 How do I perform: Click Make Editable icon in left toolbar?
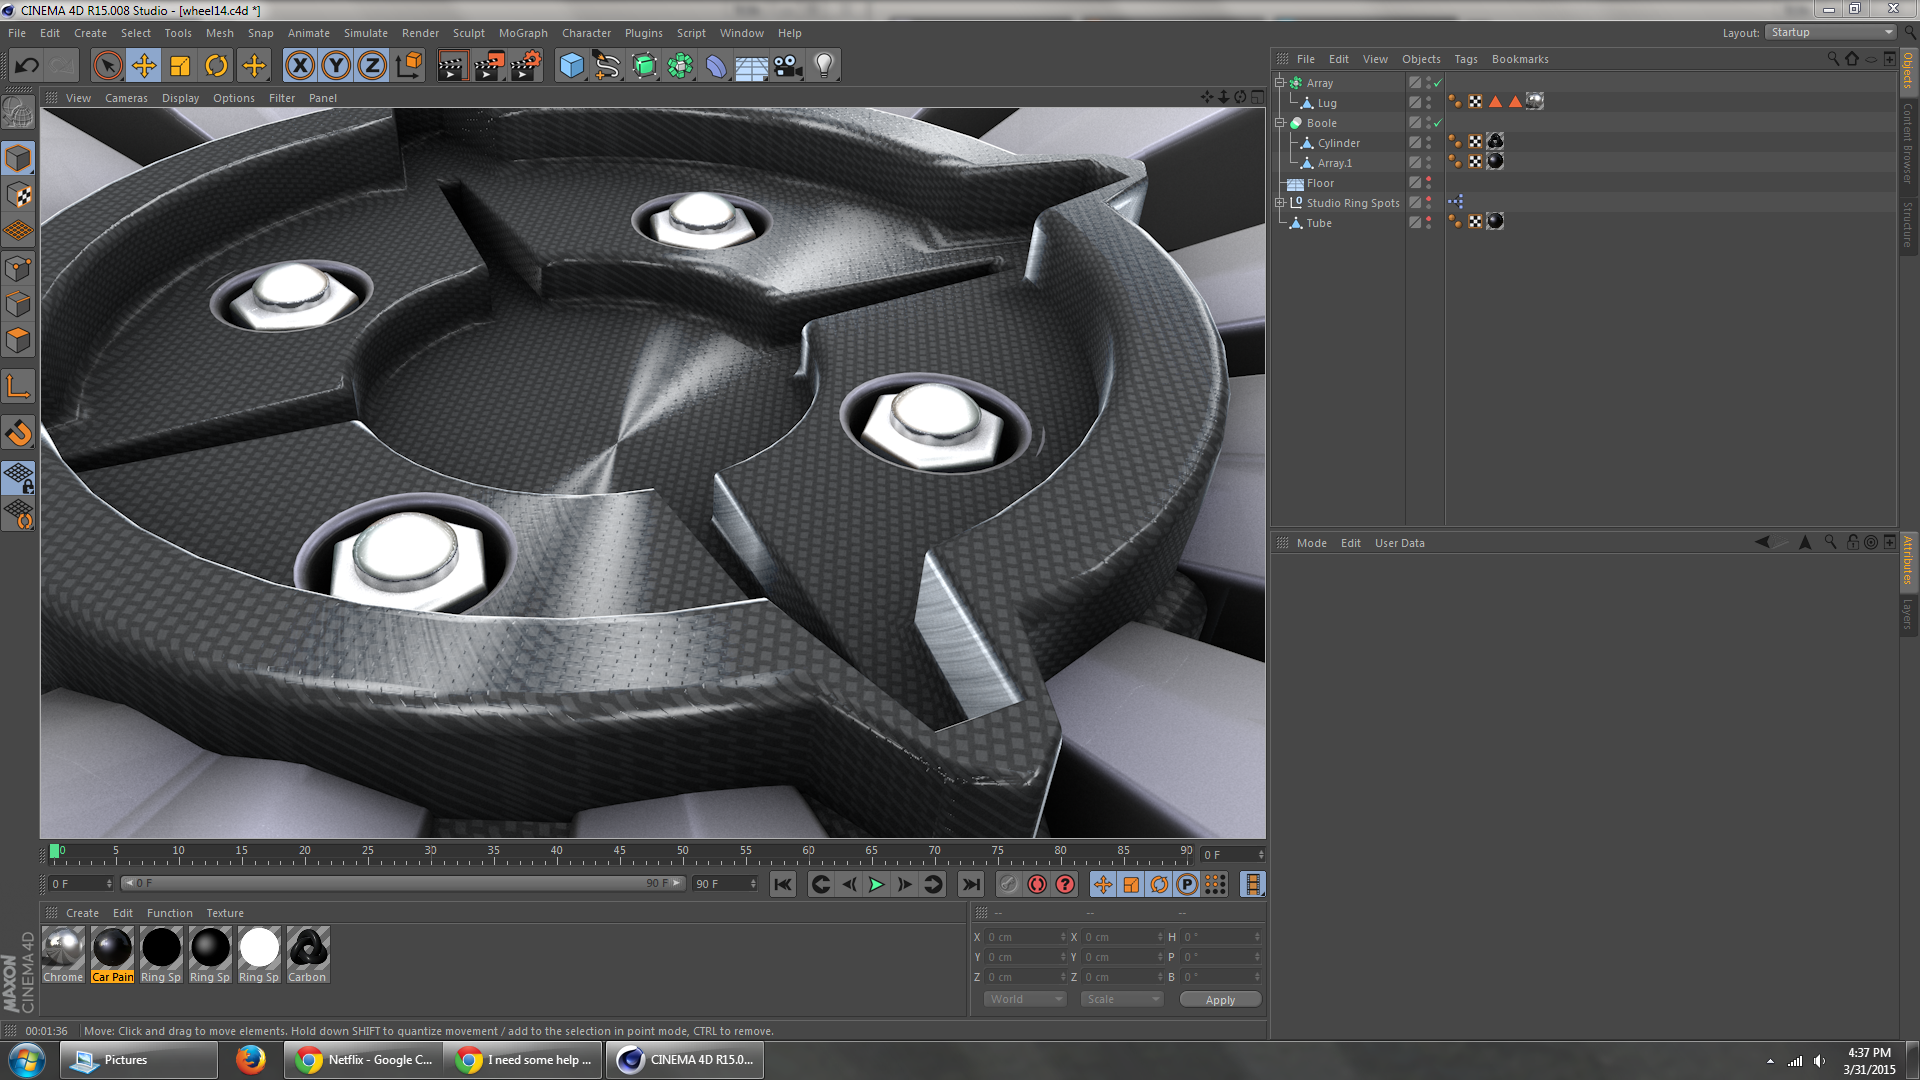coord(18,113)
